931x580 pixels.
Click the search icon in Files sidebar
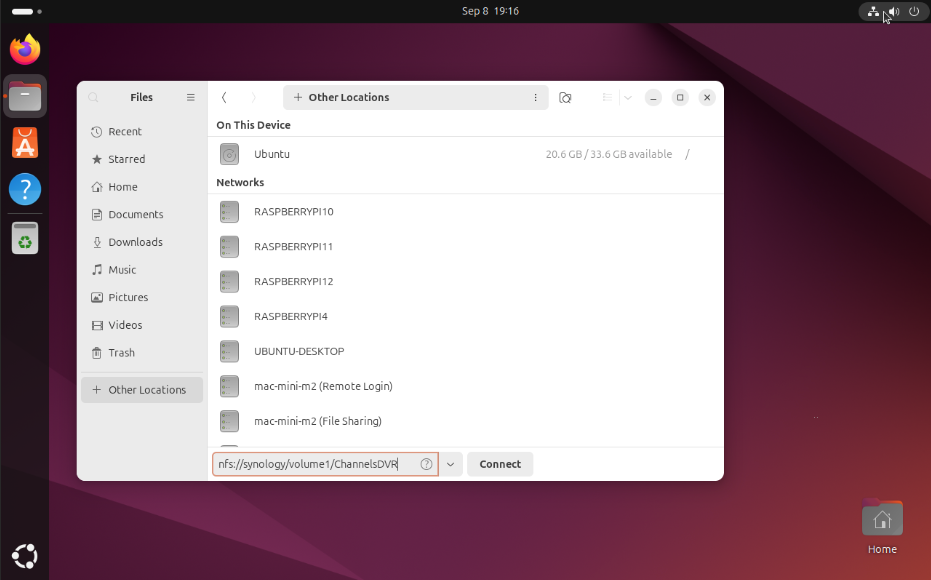(x=93, y=98)
